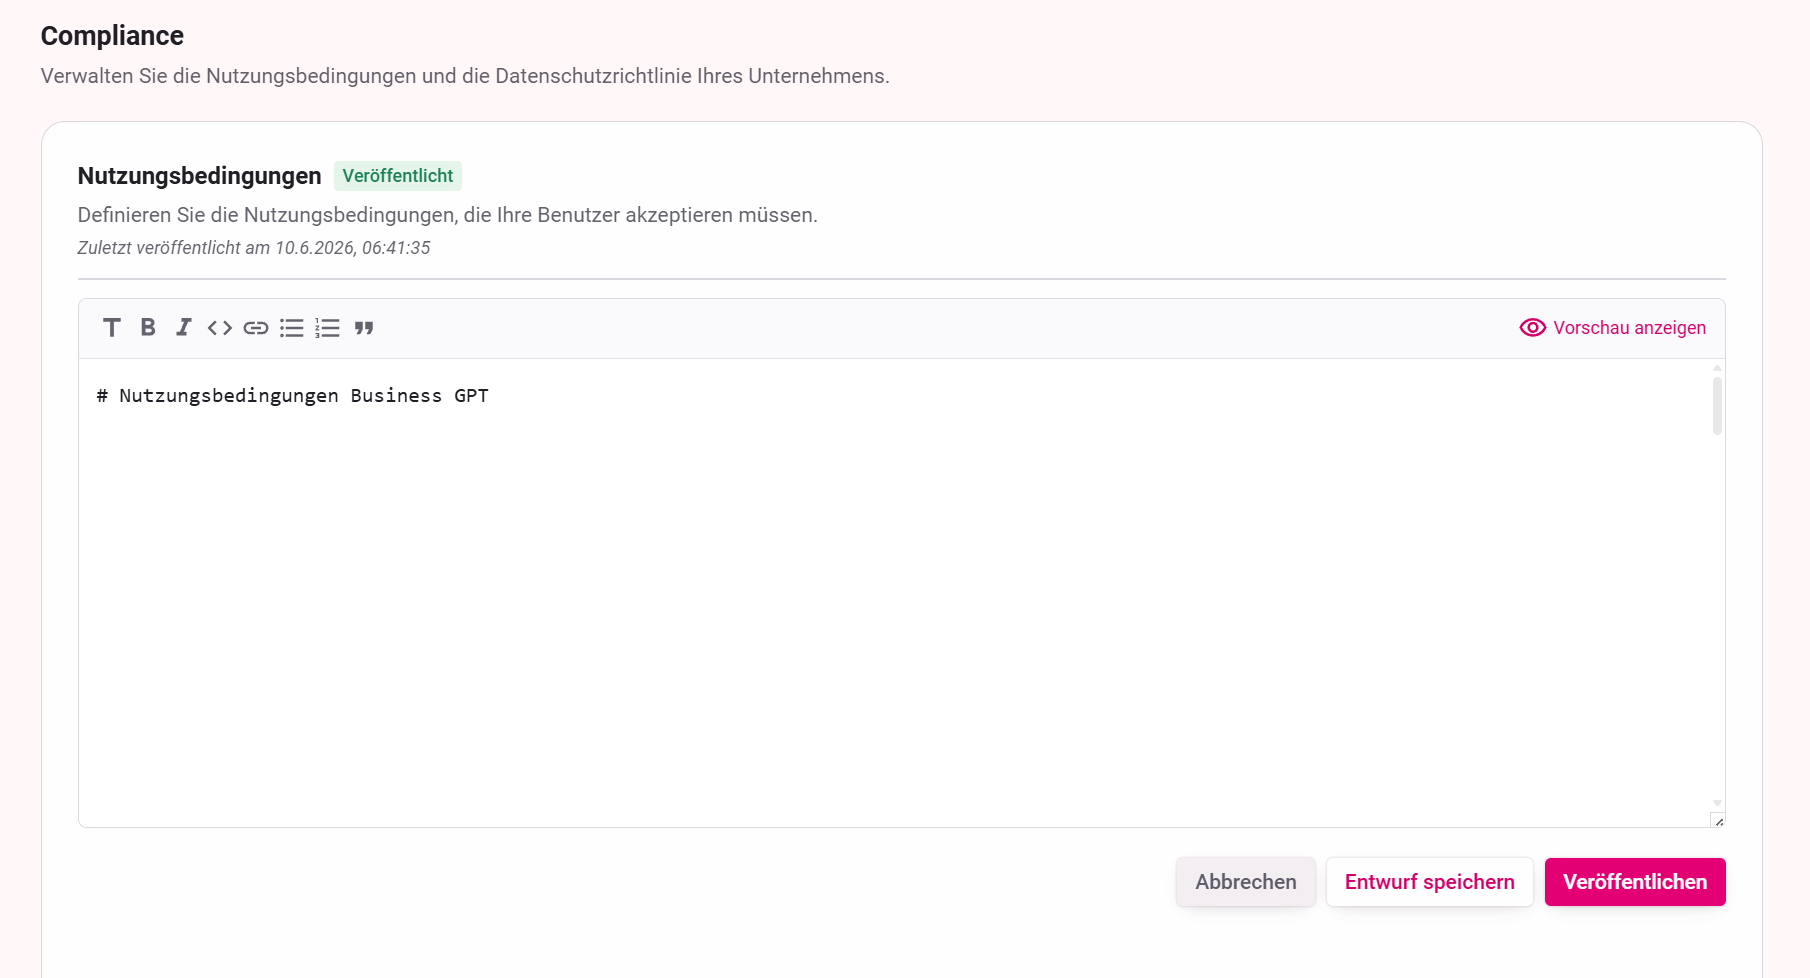Insert a blockquote with the quote icon
Viewport: 1810px width, 978px height.
(364, 328)
